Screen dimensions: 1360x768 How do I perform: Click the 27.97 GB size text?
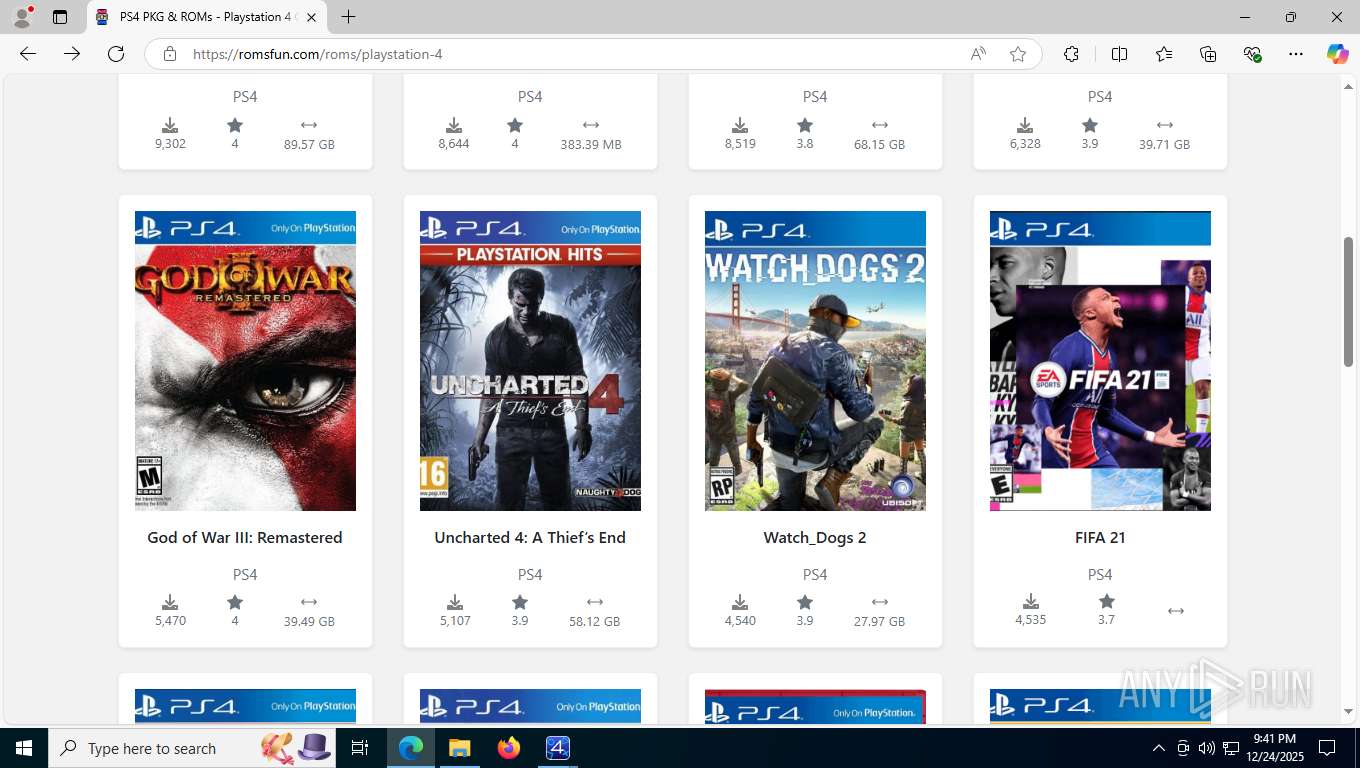pos(880,621)
